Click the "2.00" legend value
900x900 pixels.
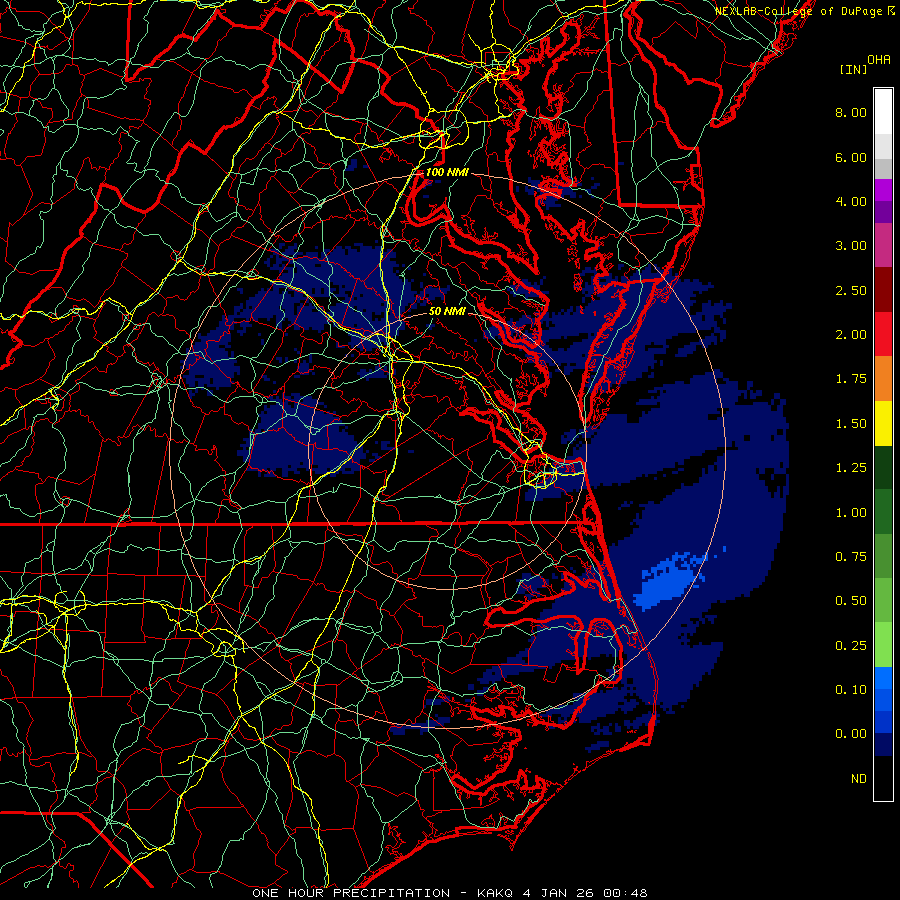[x=851, y=335]
